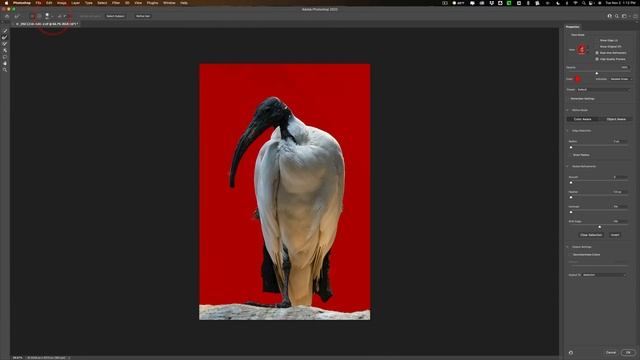640x360 pixels.
Task: Collapse the Refine Mode section
Action: click(x=567, y=110)
